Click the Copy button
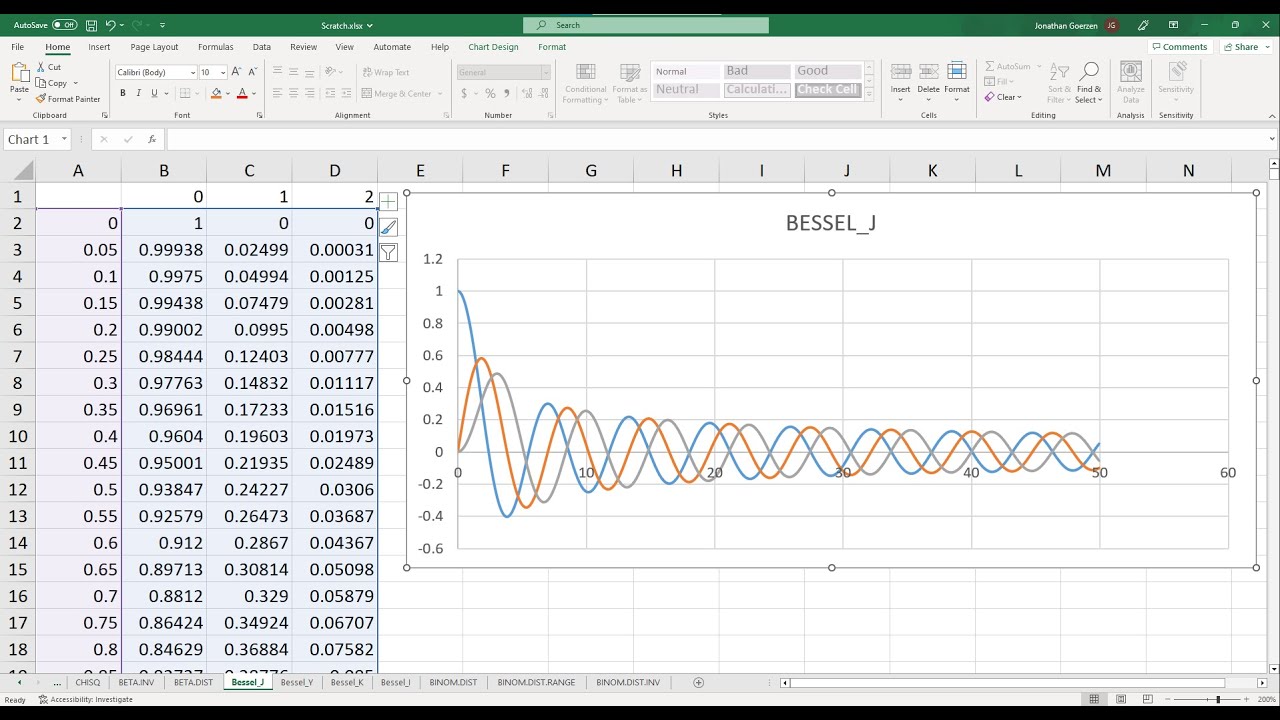Viewport: 1280px width, 720px height. click(x=52, y=83)
